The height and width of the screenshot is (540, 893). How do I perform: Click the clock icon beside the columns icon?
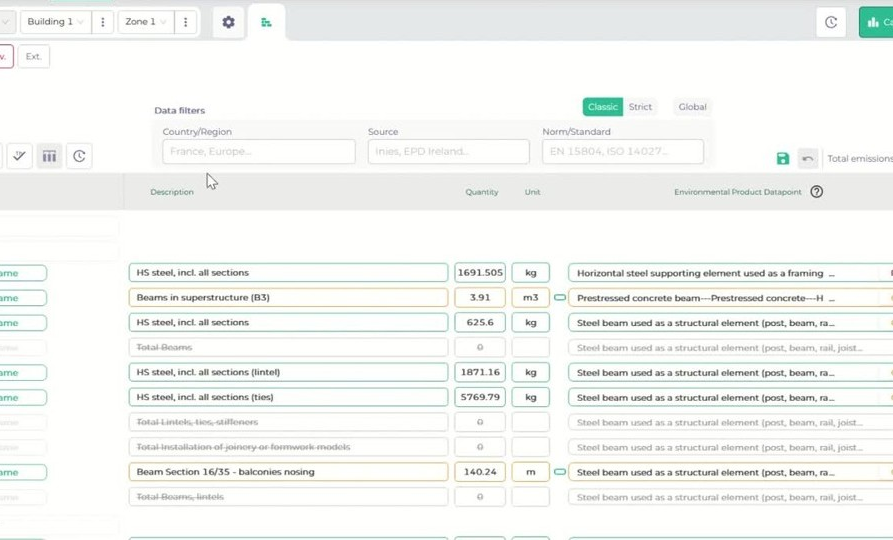click(79, 156)
